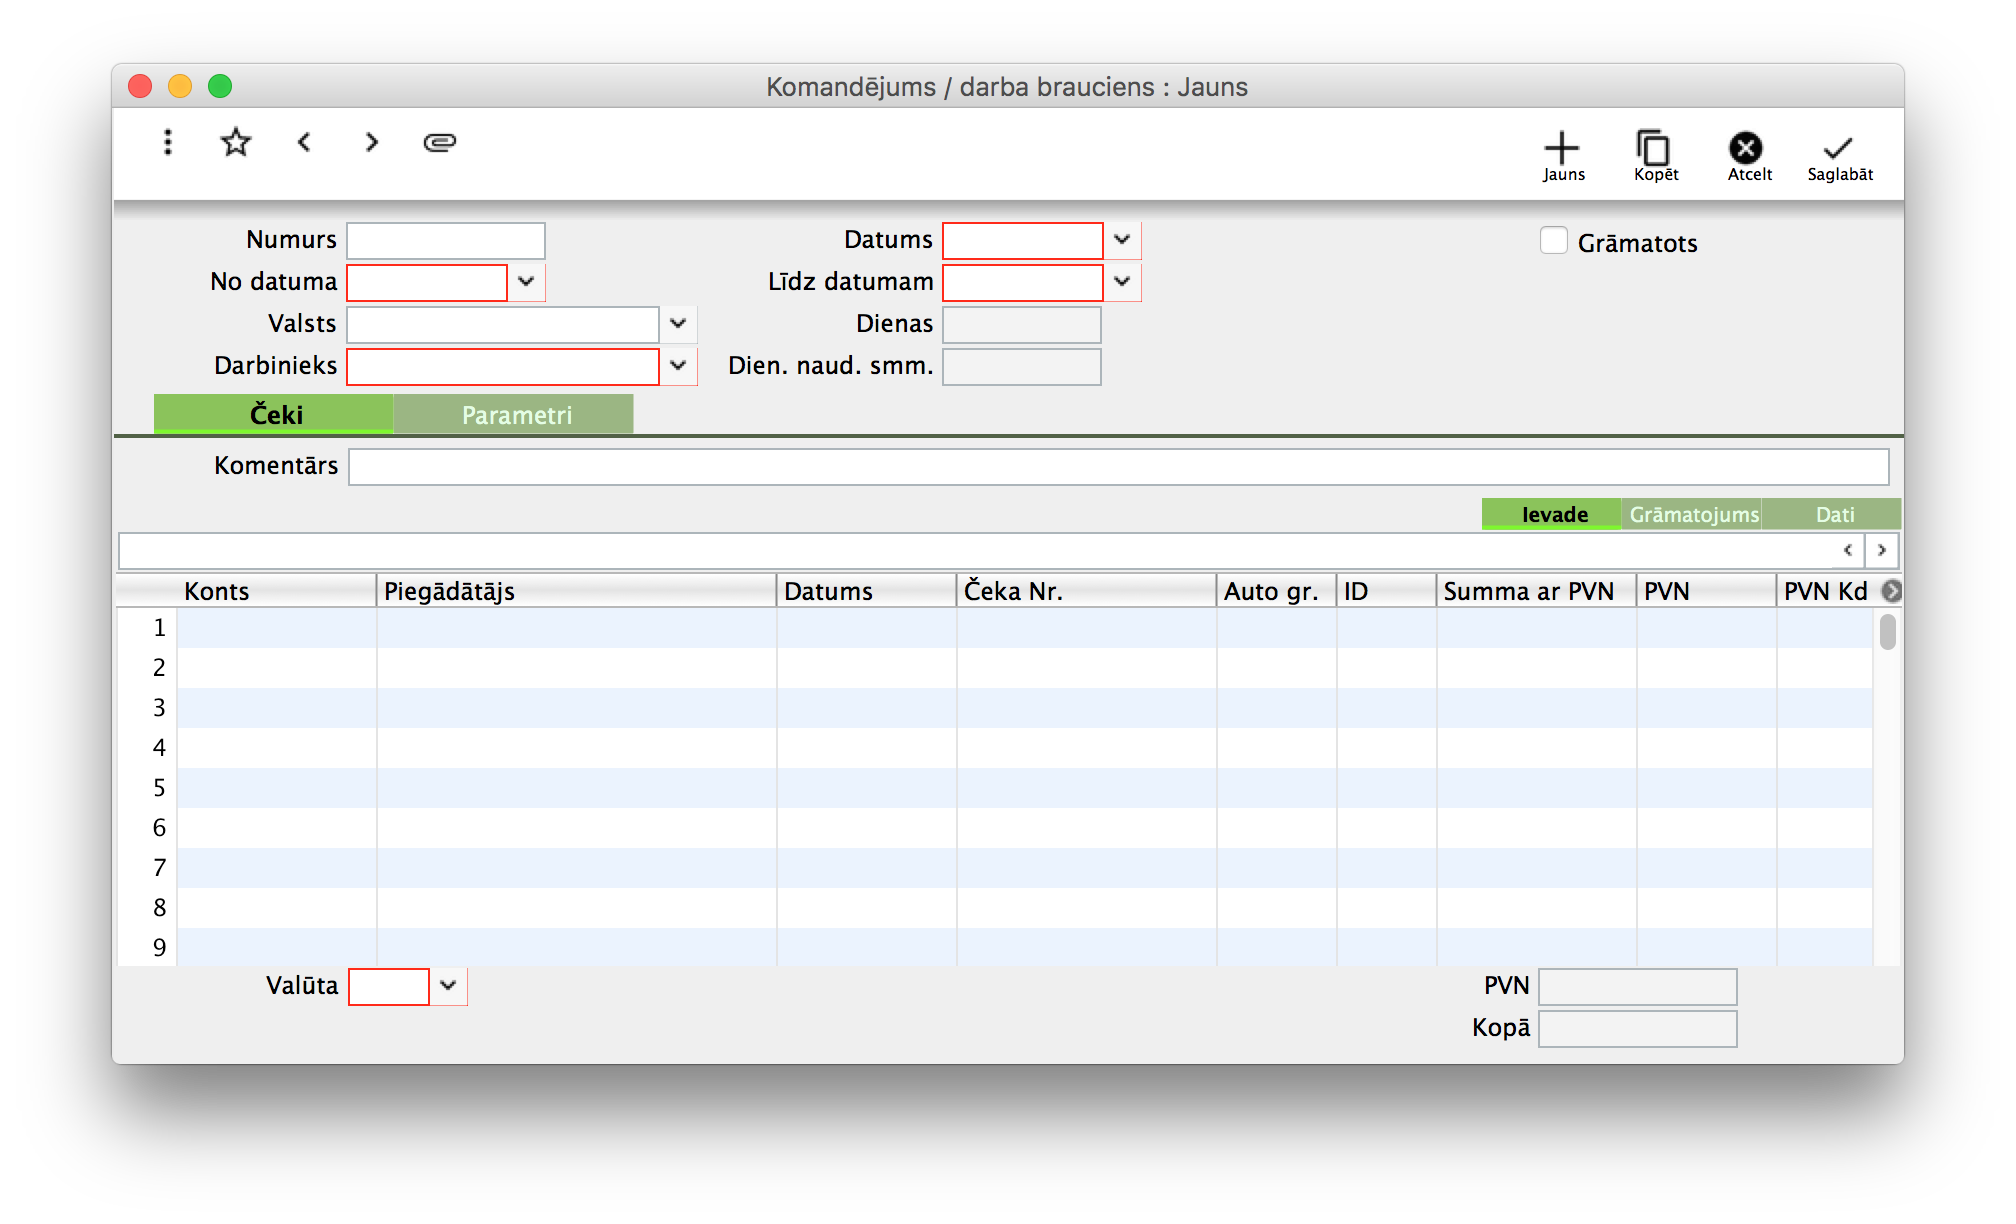Toggle the Grāmatots checkbox
The image size is (2016, 1224).
click(x=1554, y=241)
